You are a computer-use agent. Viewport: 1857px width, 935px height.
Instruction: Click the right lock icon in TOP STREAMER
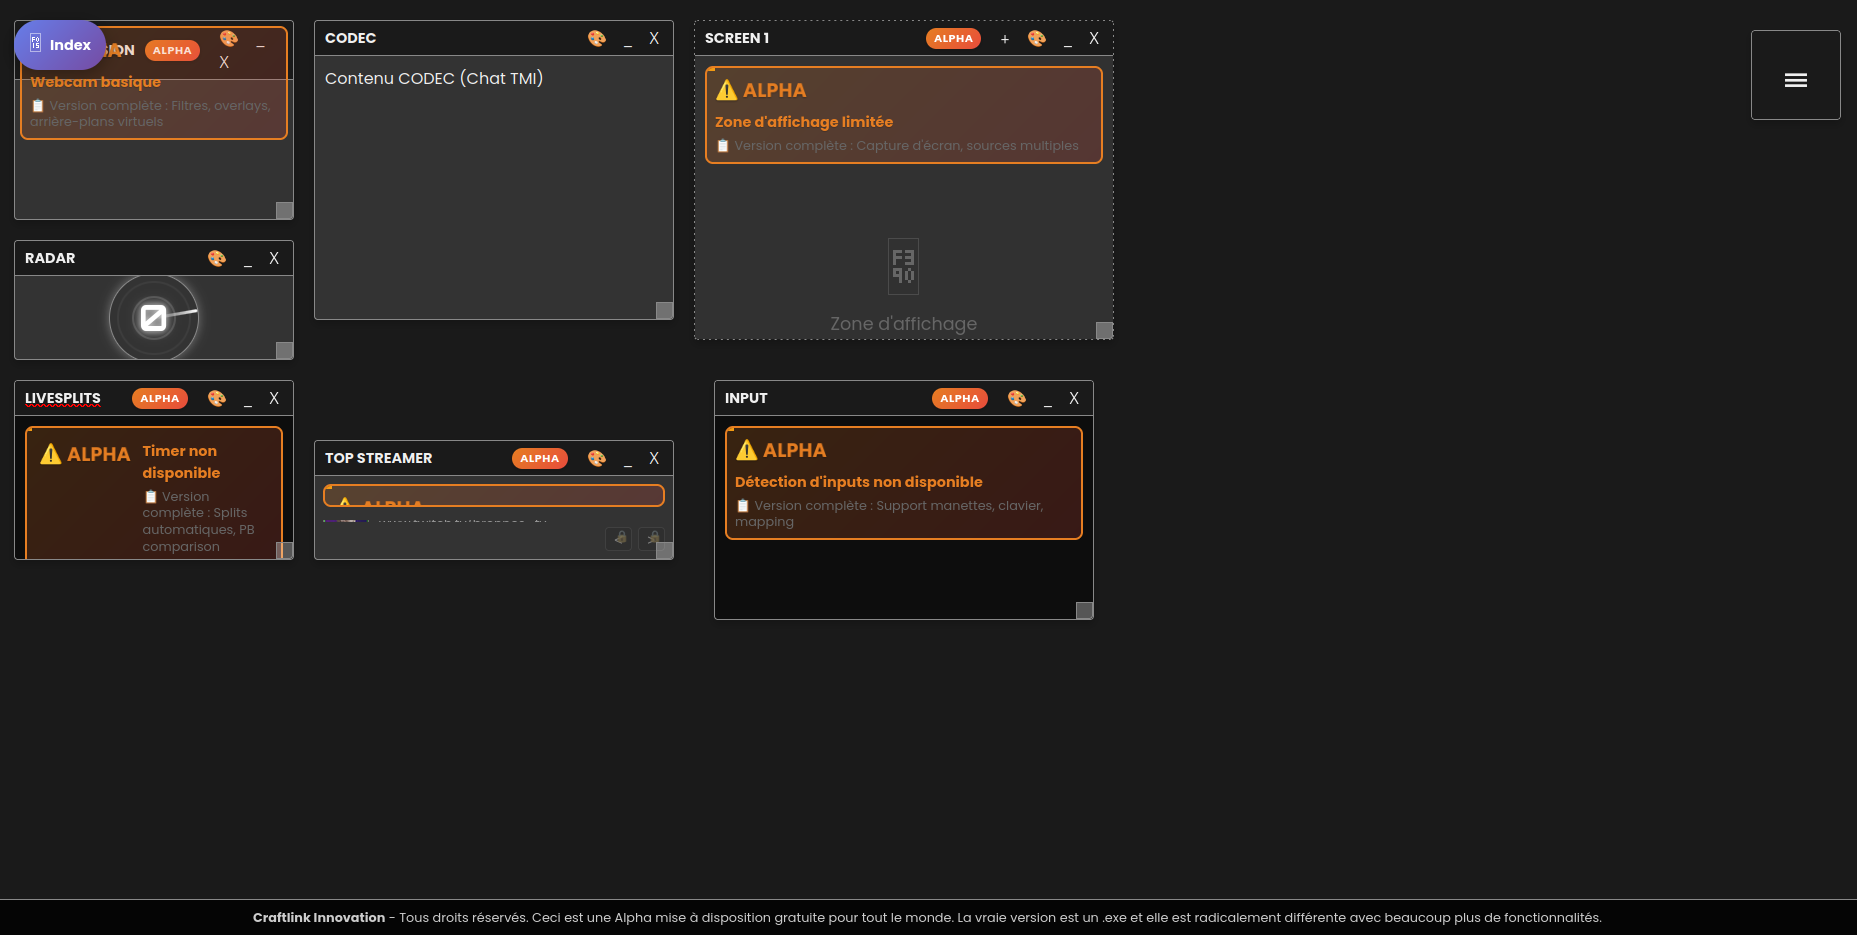click(x=651, y=538)
